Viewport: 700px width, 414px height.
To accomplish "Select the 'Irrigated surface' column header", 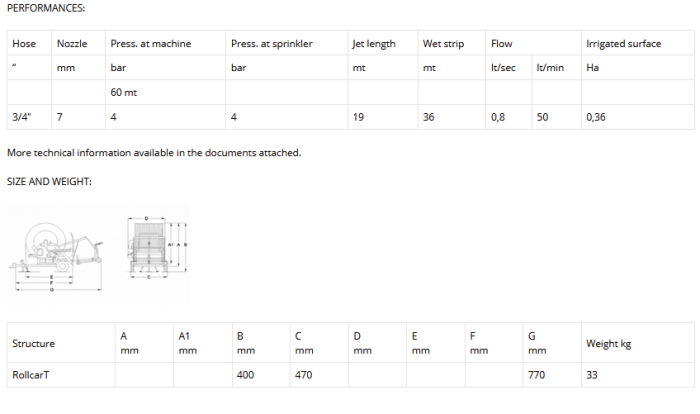I will [x=623, y=44].
